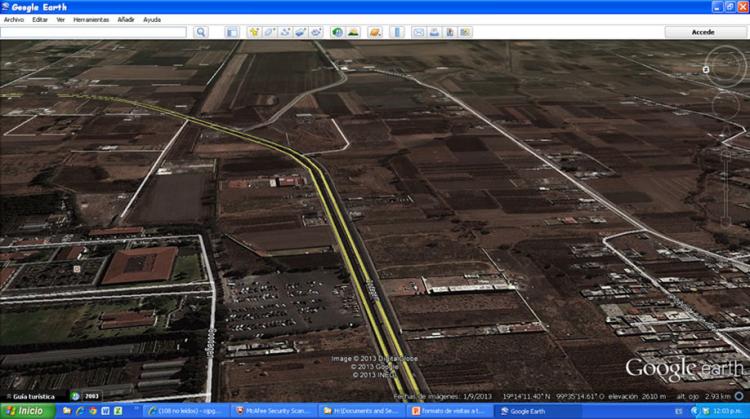Open the Guía turística tour guide

coord(30,397)
